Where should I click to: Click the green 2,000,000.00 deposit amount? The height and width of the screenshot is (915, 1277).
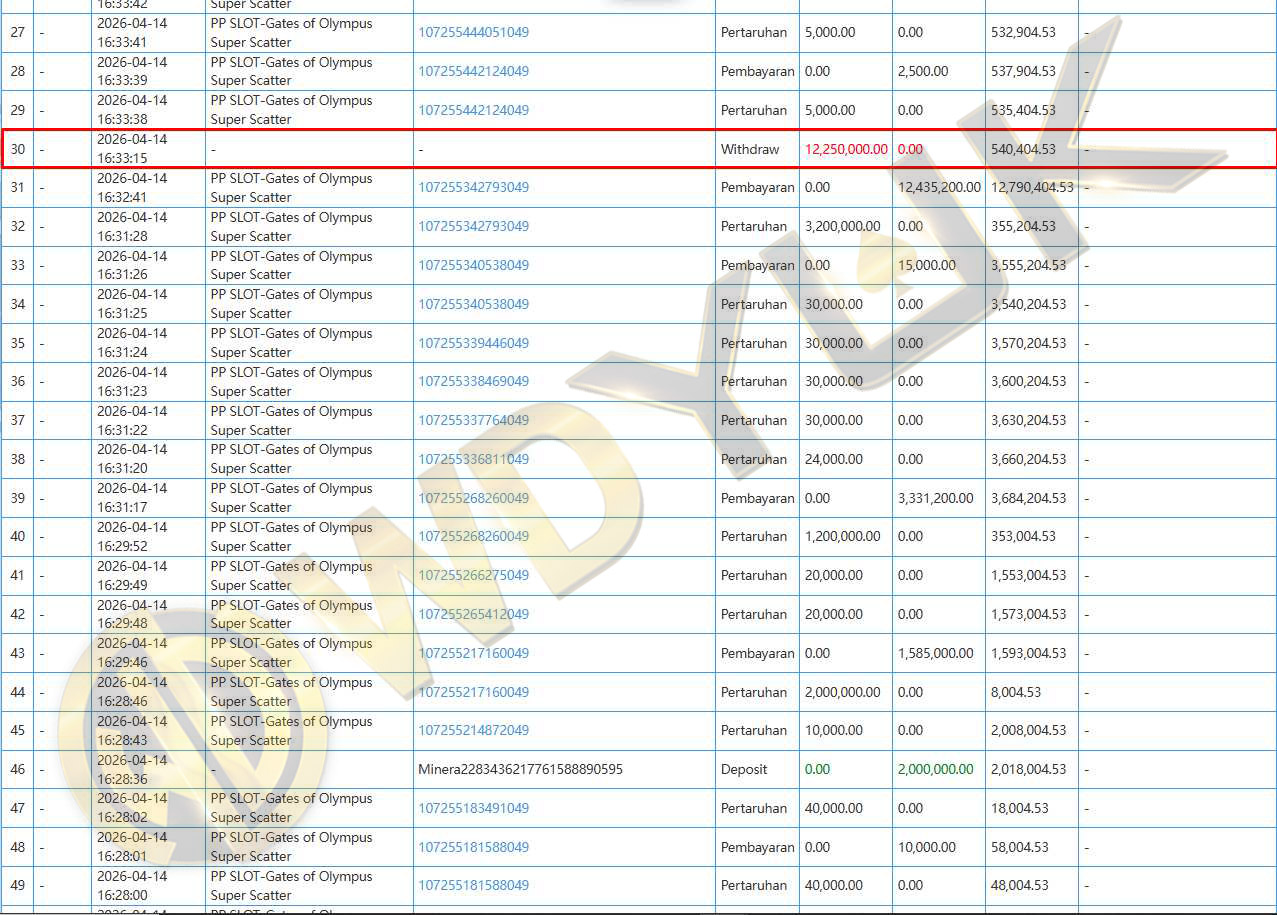(935, 769)
